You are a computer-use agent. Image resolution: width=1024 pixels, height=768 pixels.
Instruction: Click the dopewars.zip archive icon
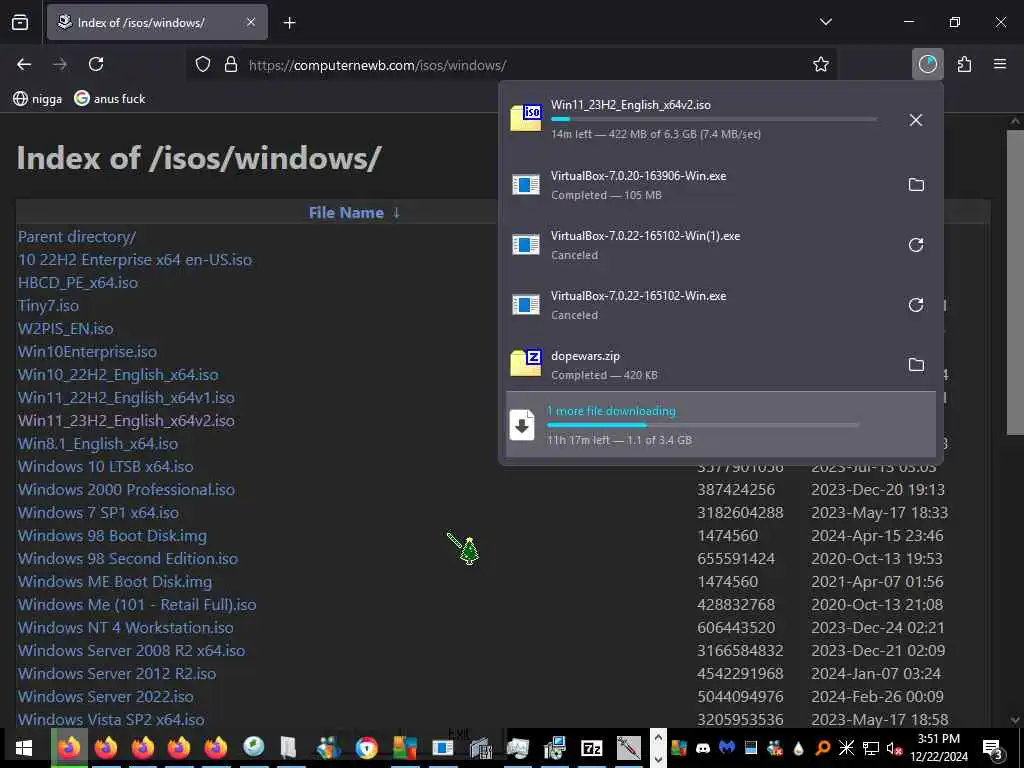pyautogui.click(x=526, y=363)
